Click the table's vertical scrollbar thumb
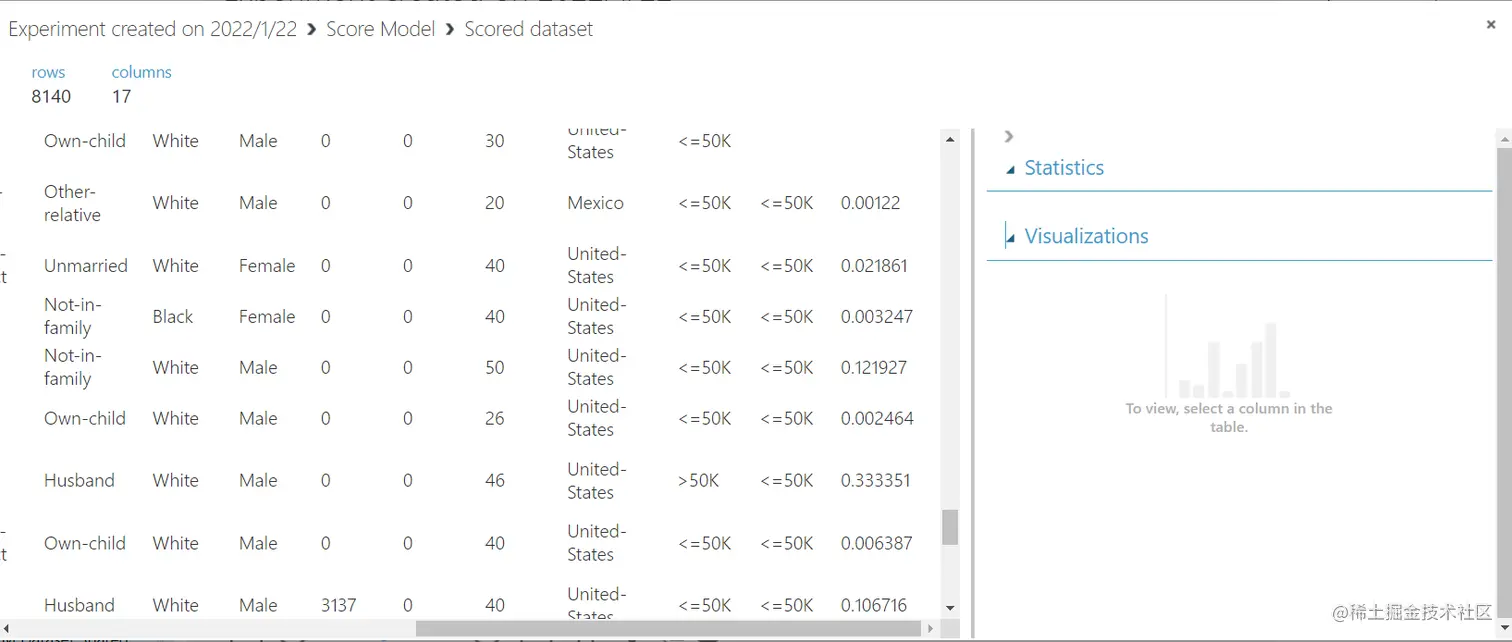The image size is (1512, 642). click(950, 527)
